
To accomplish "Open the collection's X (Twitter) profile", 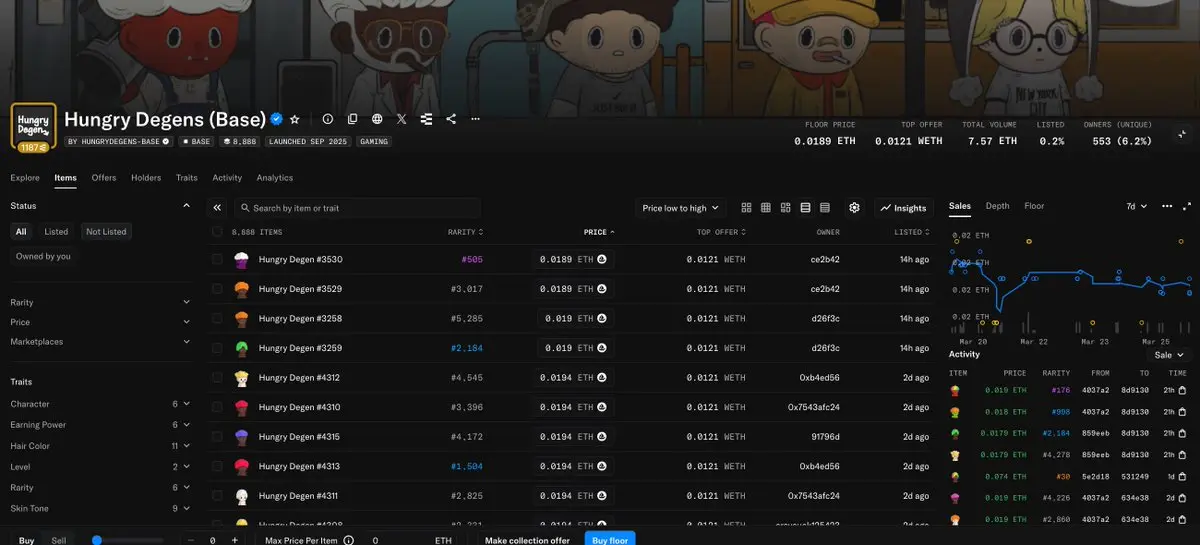I will point(402,119).
